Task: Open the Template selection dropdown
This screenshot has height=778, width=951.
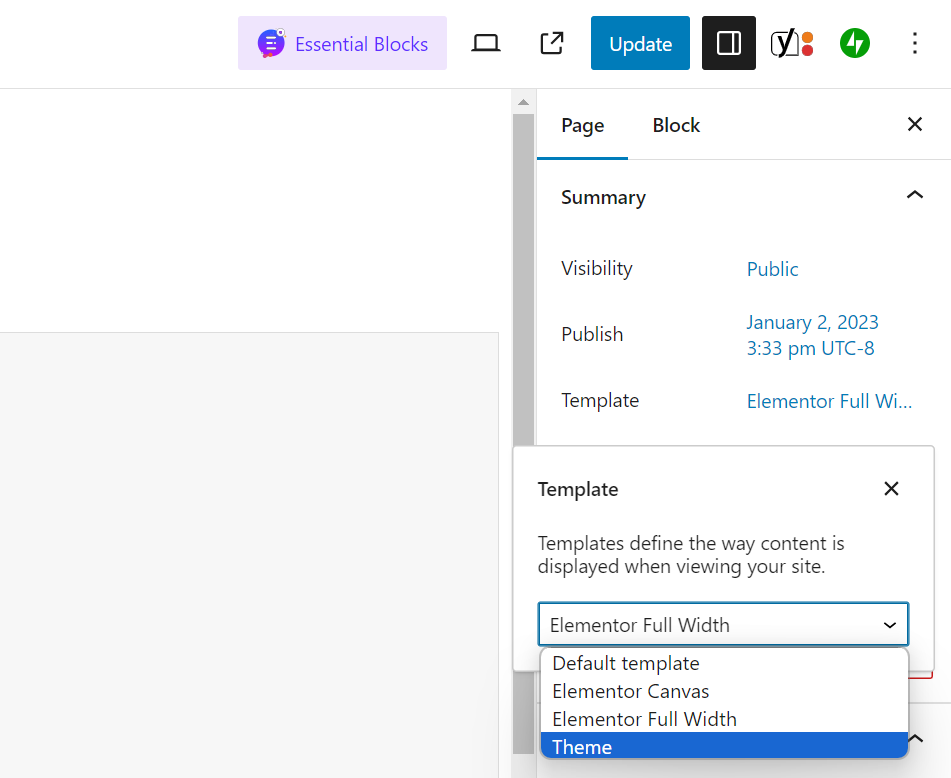Action: pyautogui.click(x=723, y=624)
